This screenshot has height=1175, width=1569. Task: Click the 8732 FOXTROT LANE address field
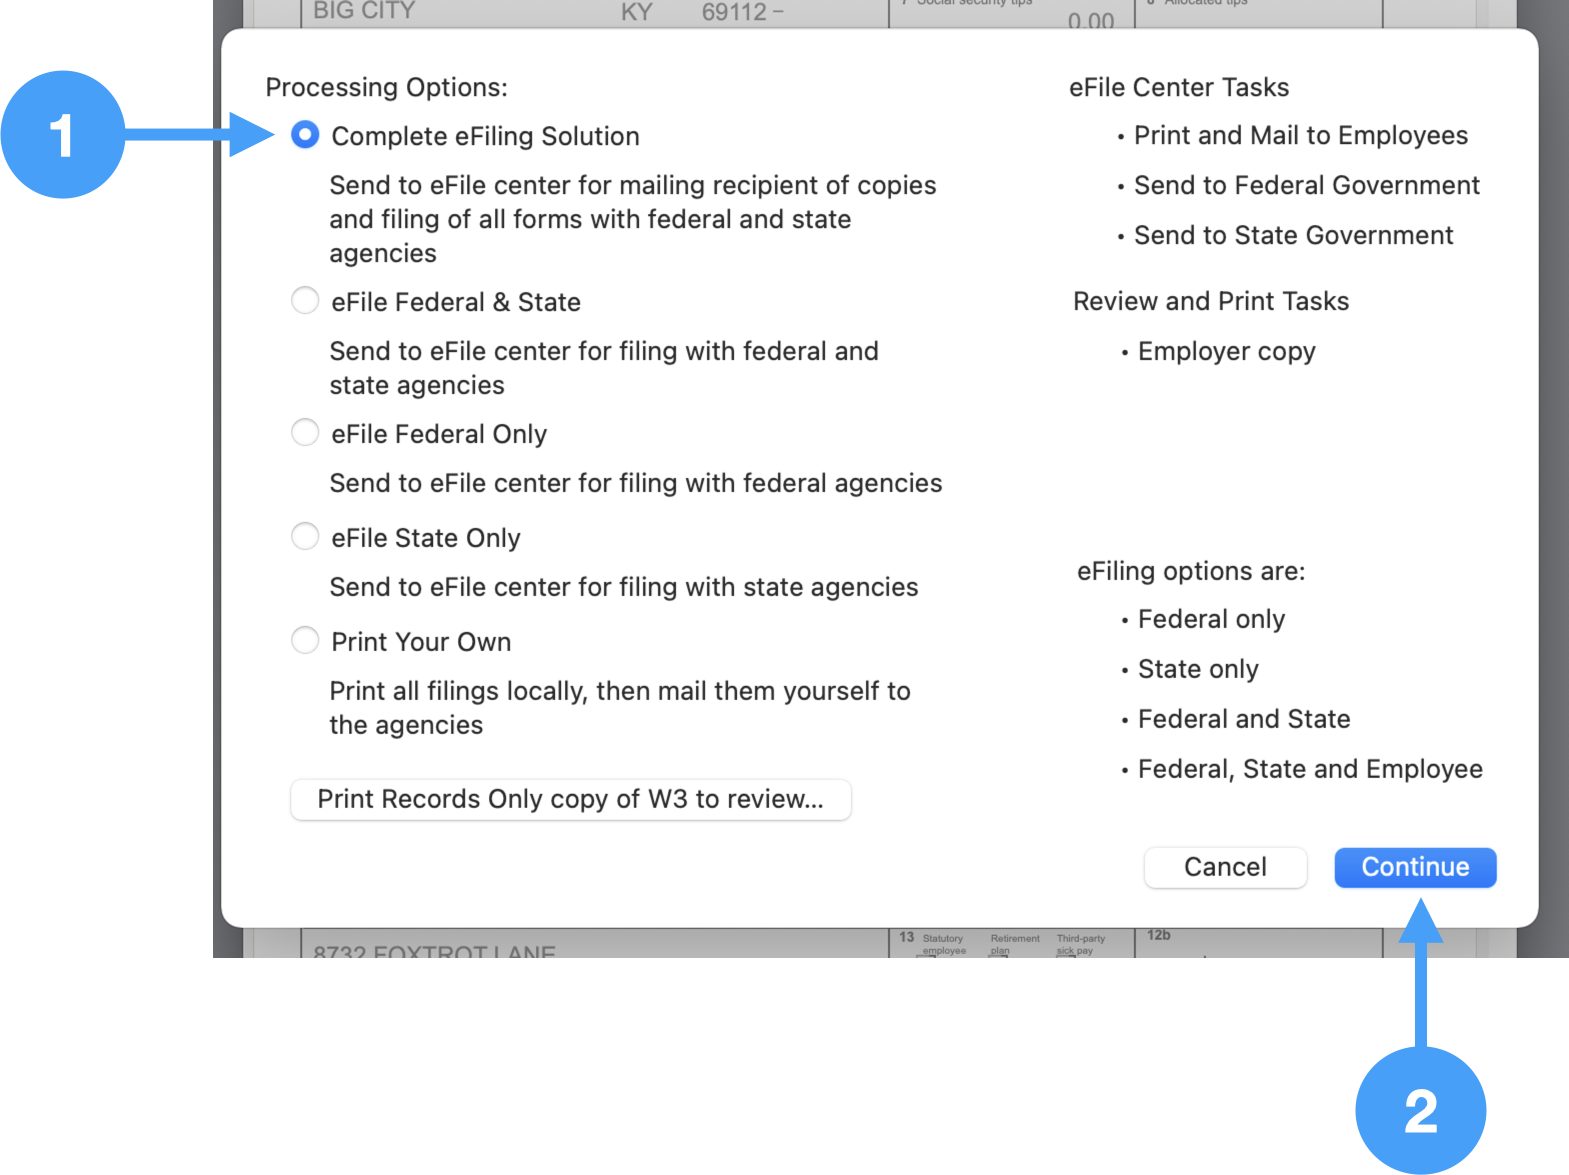(x=434, y=950)
